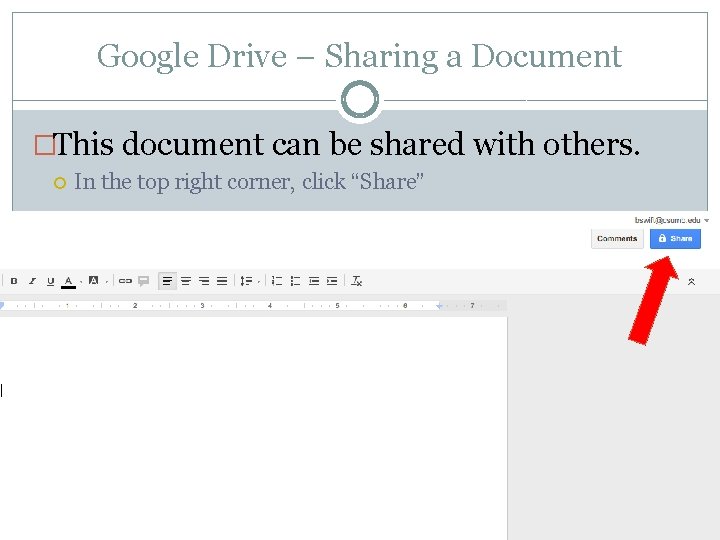Click the insert comment icon
Image resolution: width=720 pixels, height=540 pixels.
tap(143, 281)
